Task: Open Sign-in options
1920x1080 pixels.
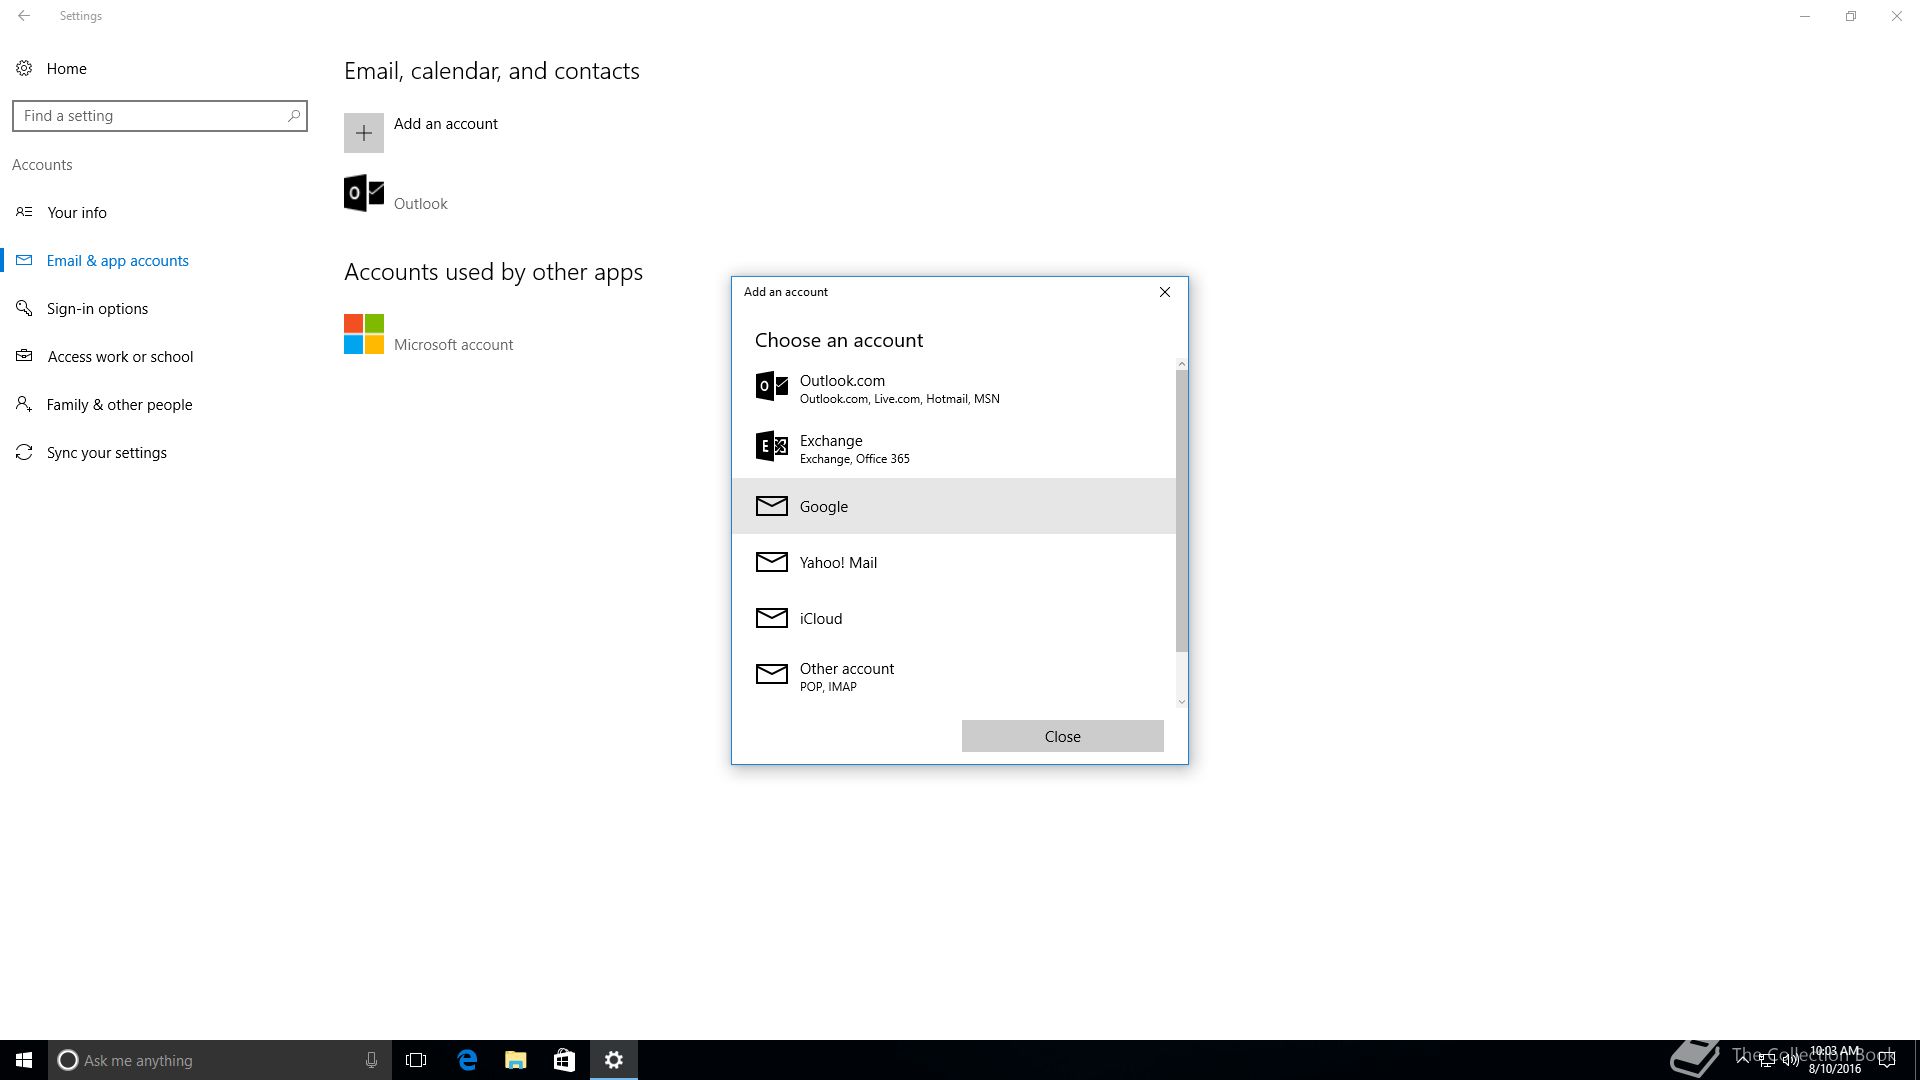Action: tap(97, 308)
